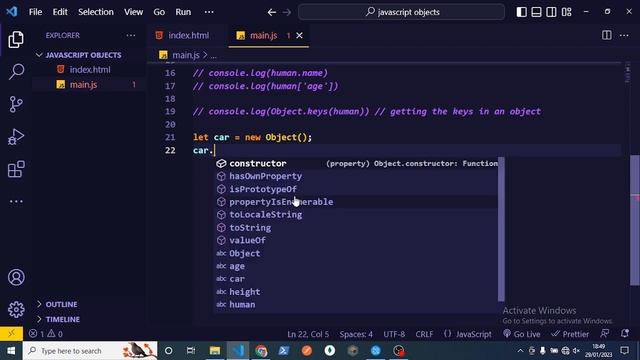Open the File menu
The width and height of the screenshot is (640, 360).
(36, 12)
